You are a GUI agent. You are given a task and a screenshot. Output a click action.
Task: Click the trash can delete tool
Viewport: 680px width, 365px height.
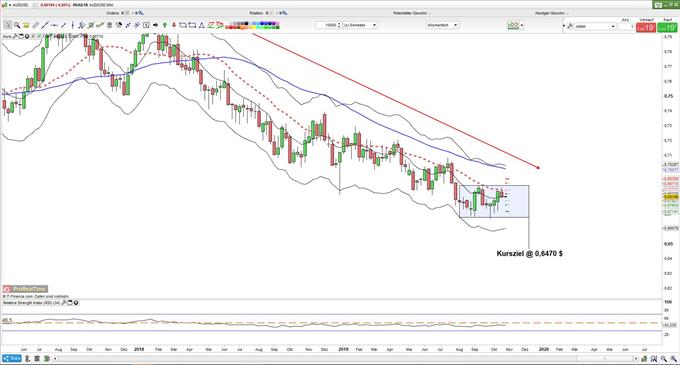[x=109, y=25]
